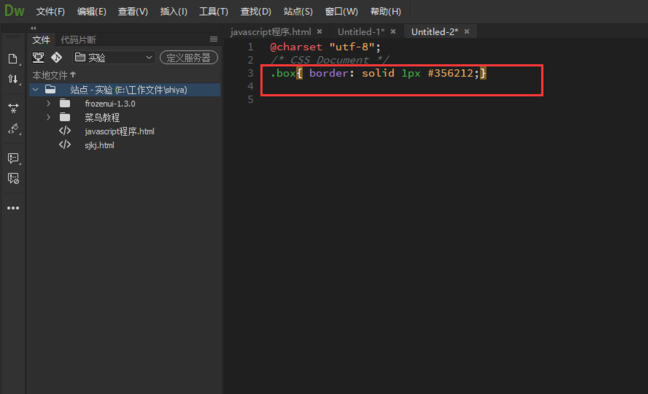Select javascript程序.html in file tree
Screen dimensions: 648x394
point(119,131)
